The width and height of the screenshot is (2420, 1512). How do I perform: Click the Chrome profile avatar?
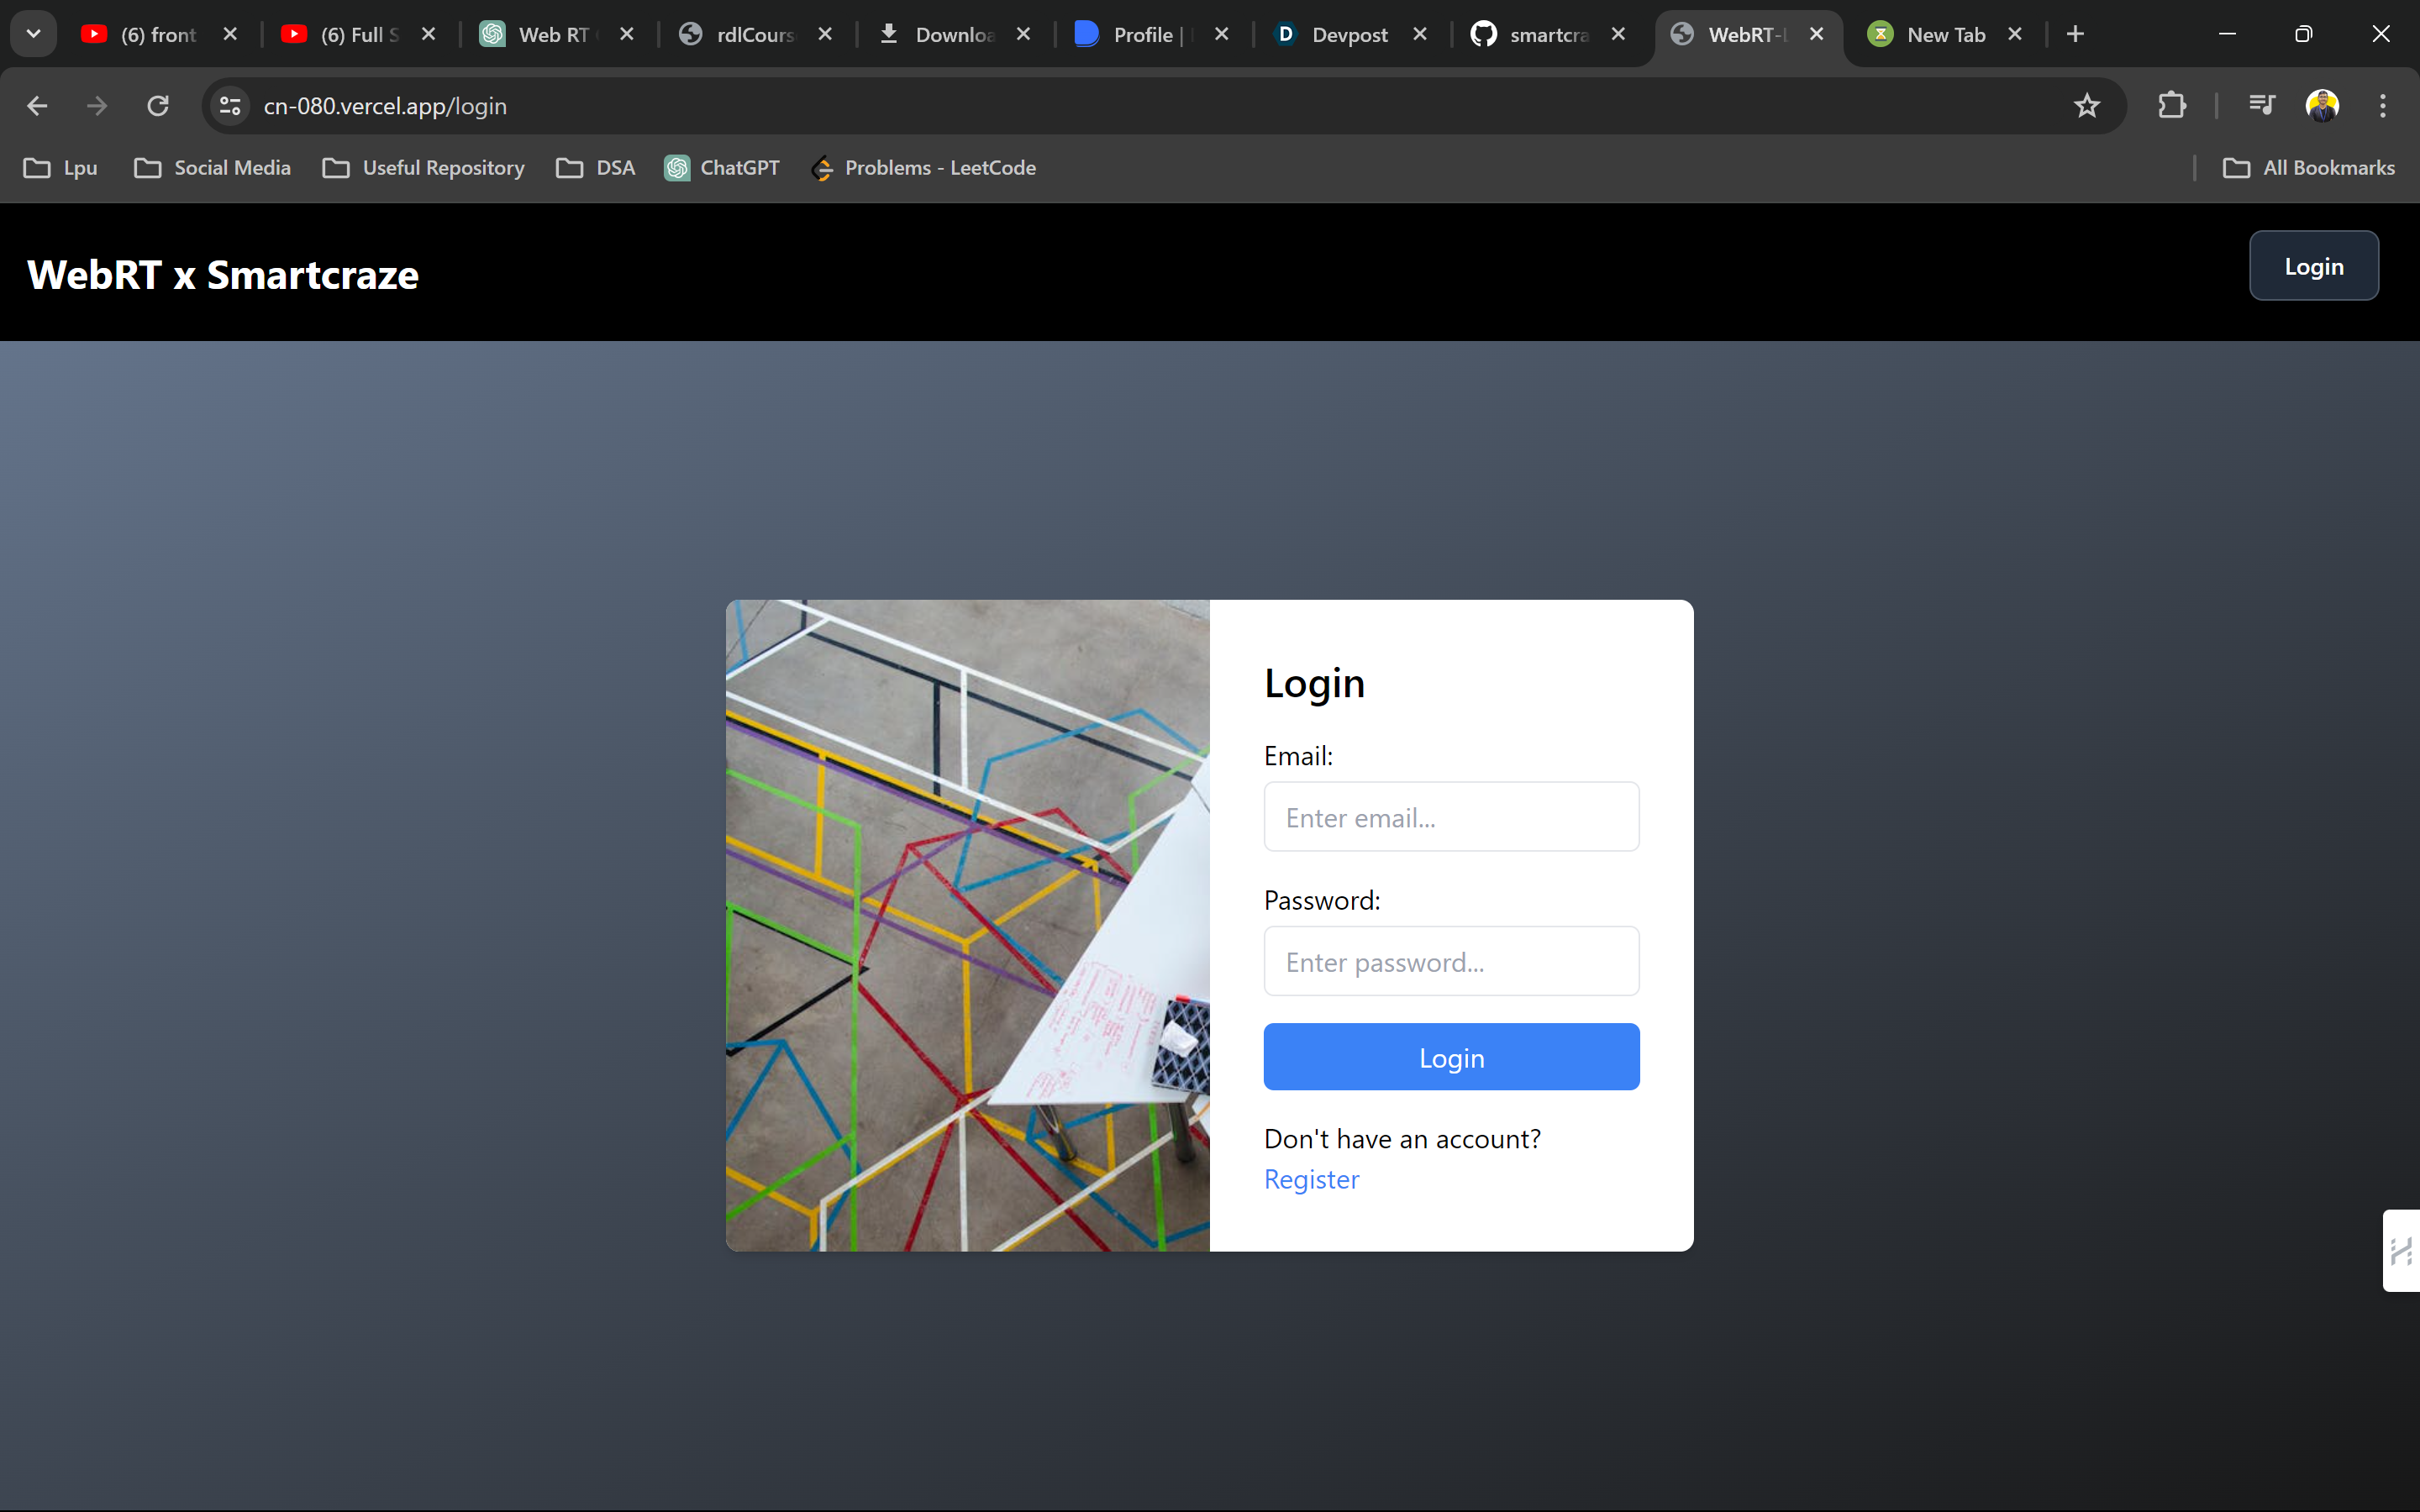pos(2321,106)
